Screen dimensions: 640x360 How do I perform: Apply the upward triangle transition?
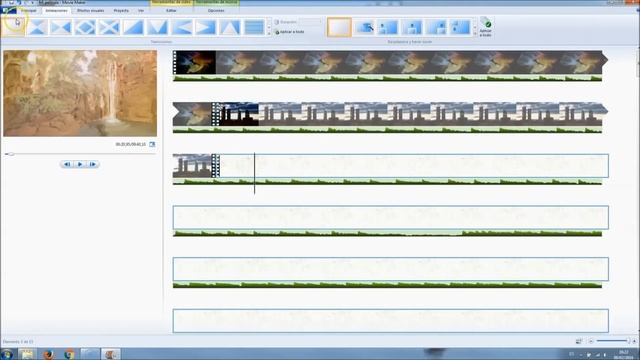click(x=230, y=27)
